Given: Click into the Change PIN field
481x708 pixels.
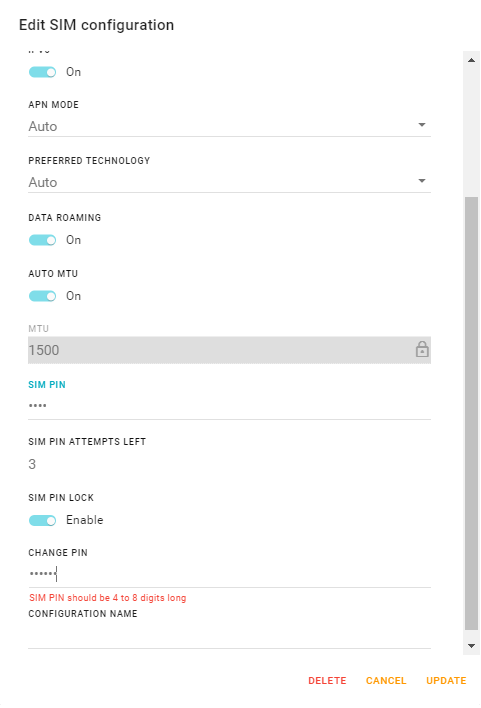Looking at the screenshot, I should pos(229,574).
